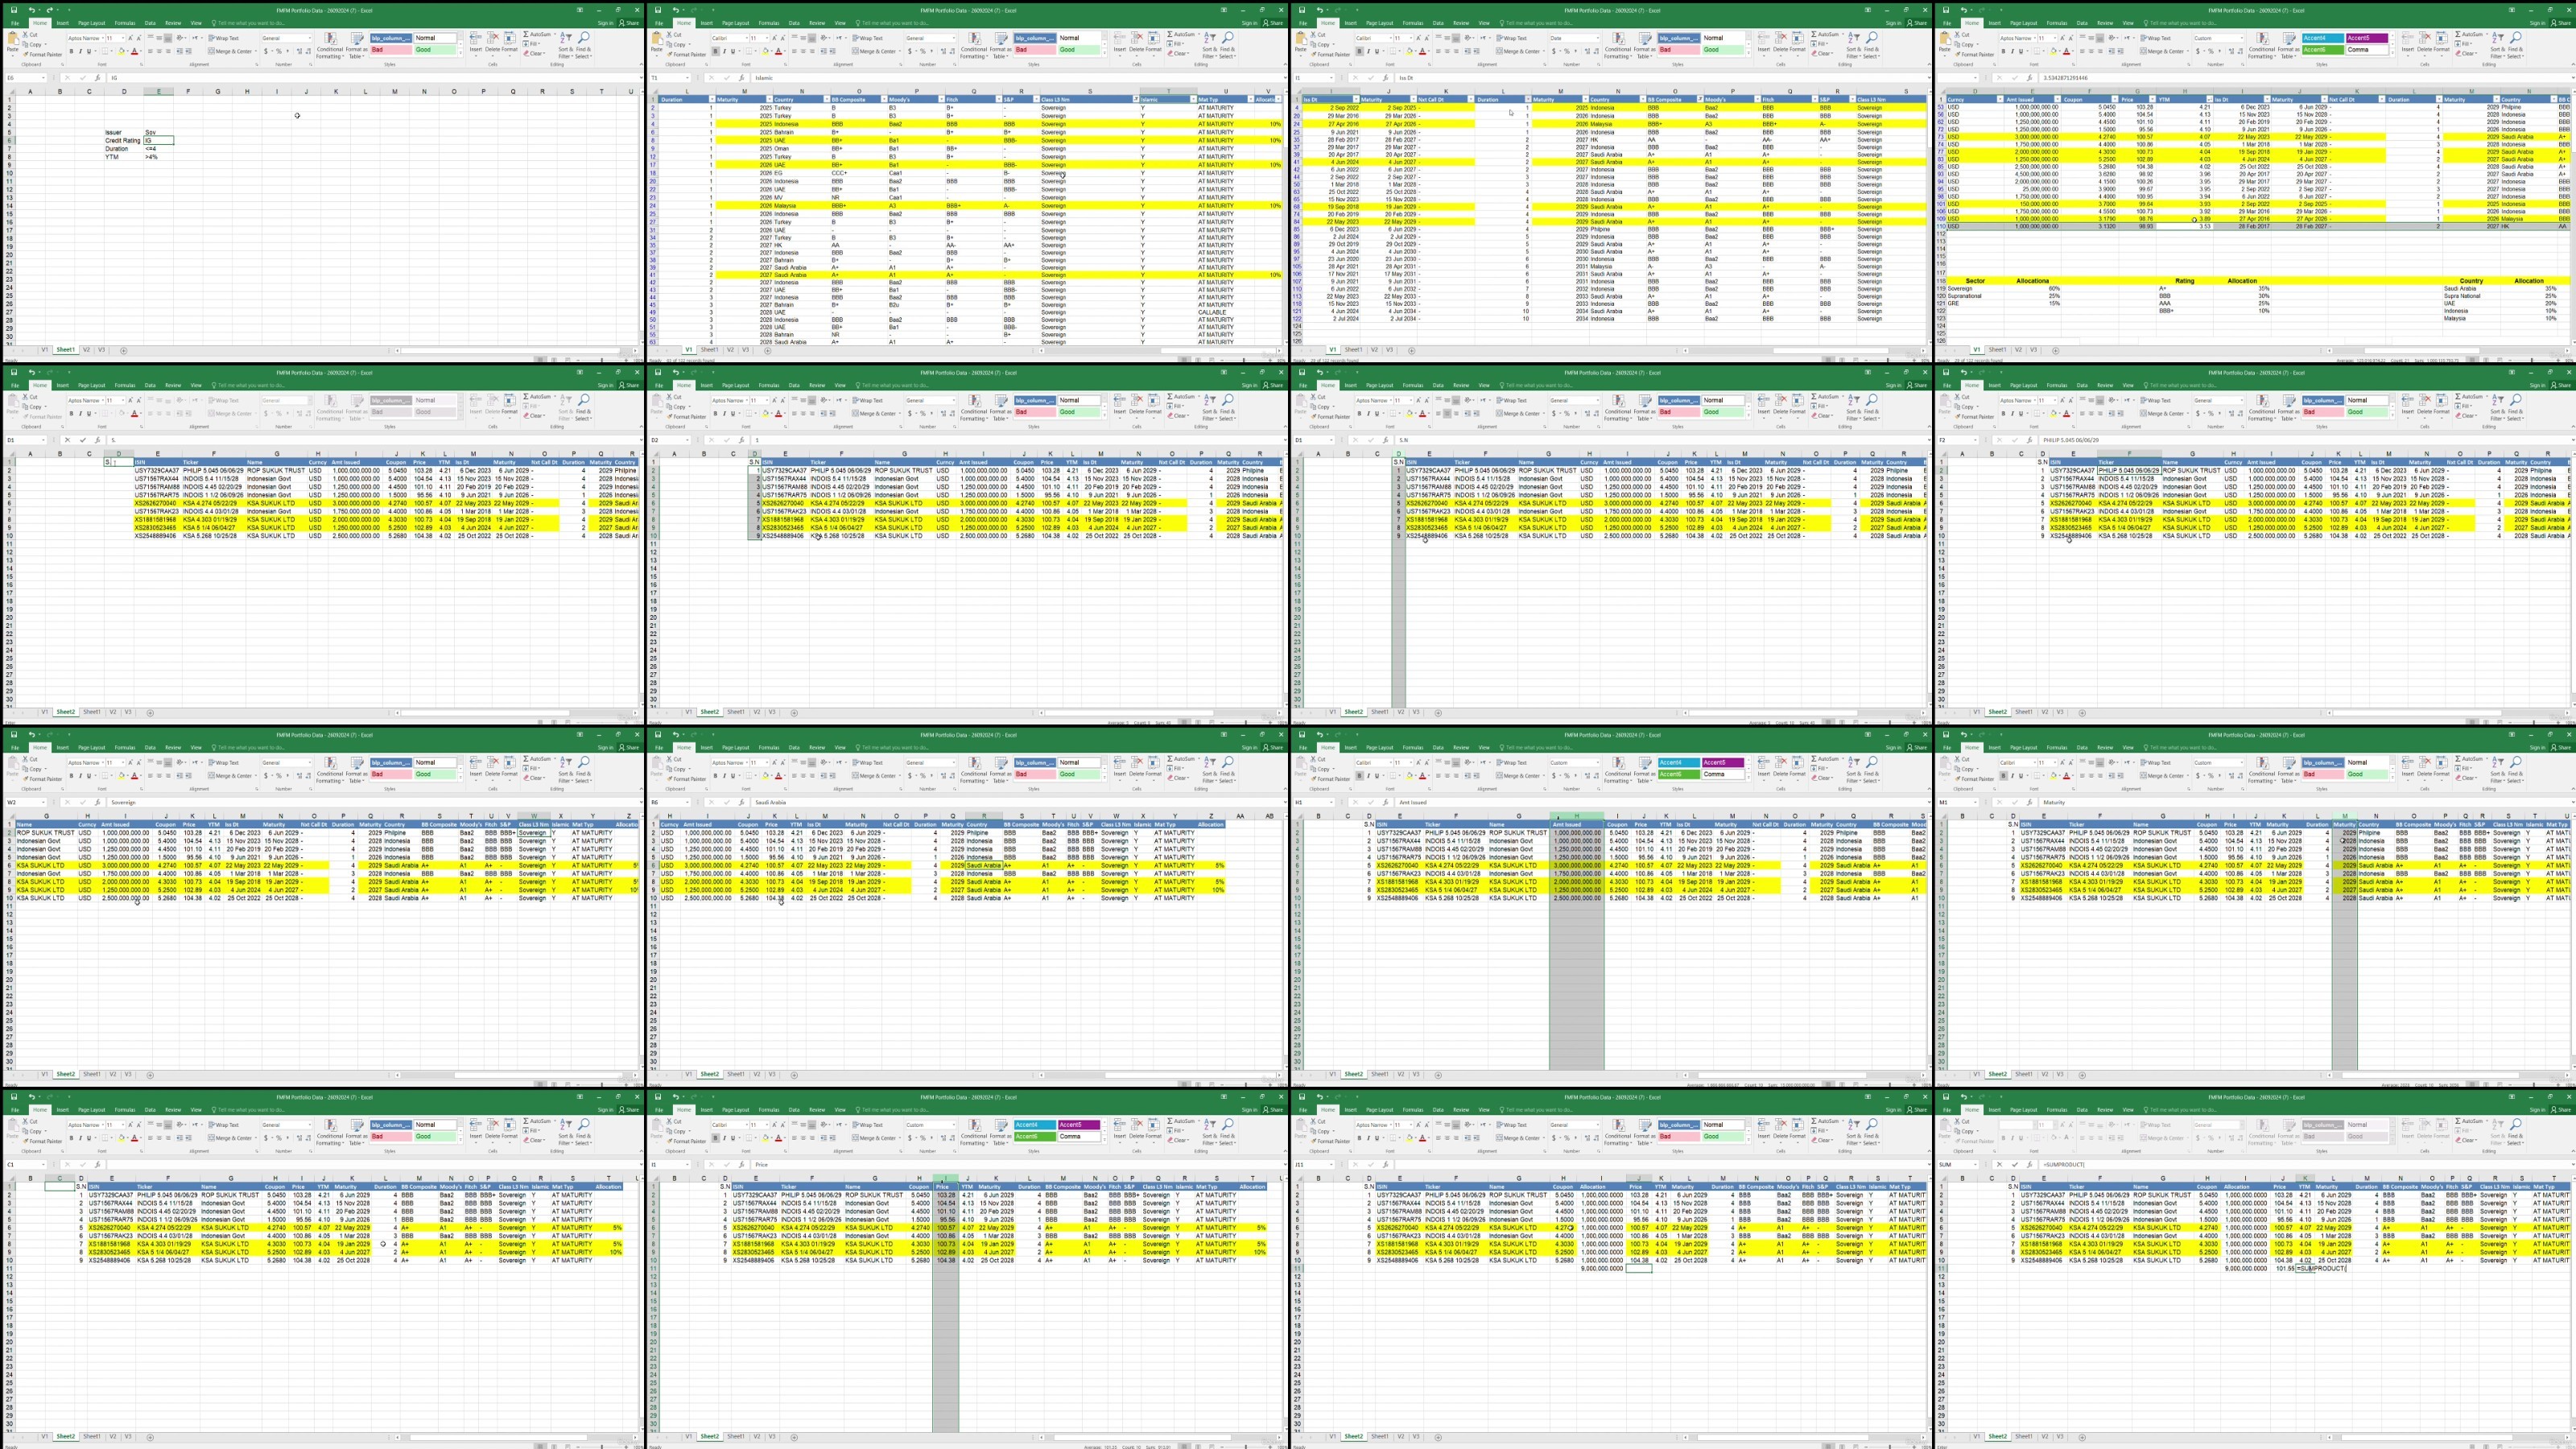The height and width of the screenshot is (1449, 2576).
Task: Open the Country filter arrow in the T1 Islamic window
Action: tap(825, 100)
